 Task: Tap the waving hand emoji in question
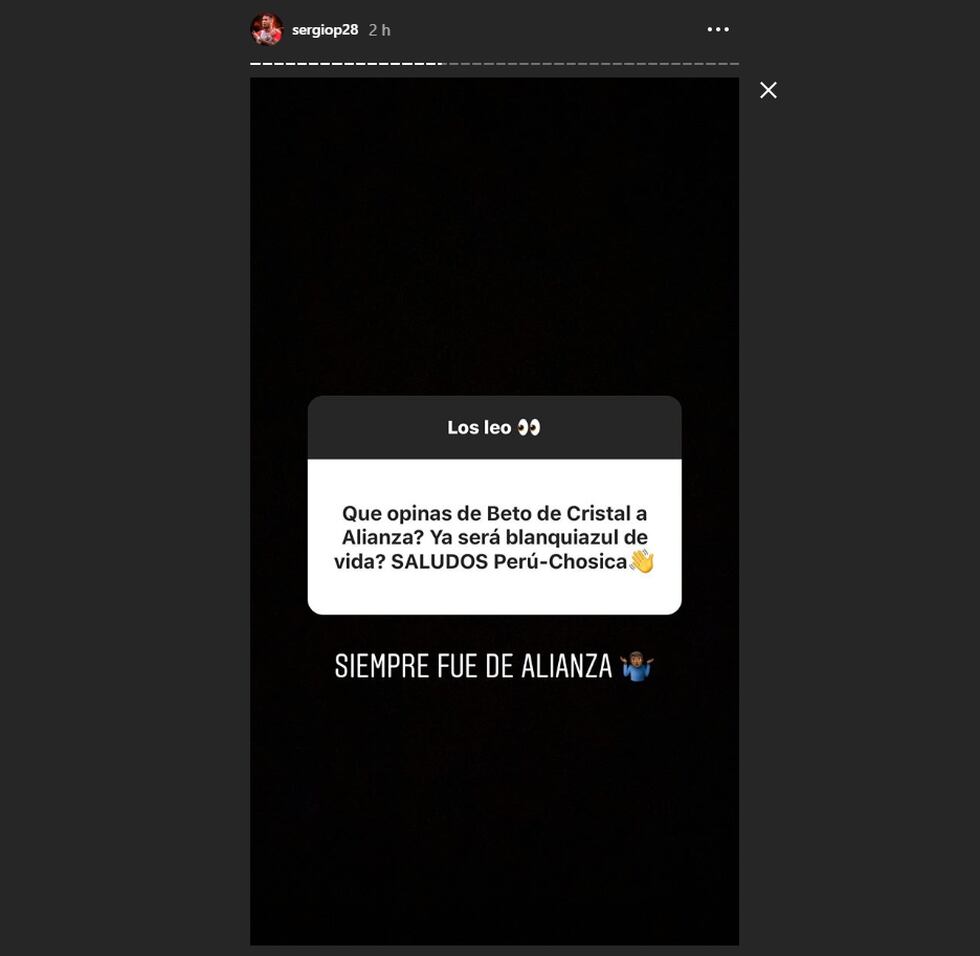(x=642, y=561)
